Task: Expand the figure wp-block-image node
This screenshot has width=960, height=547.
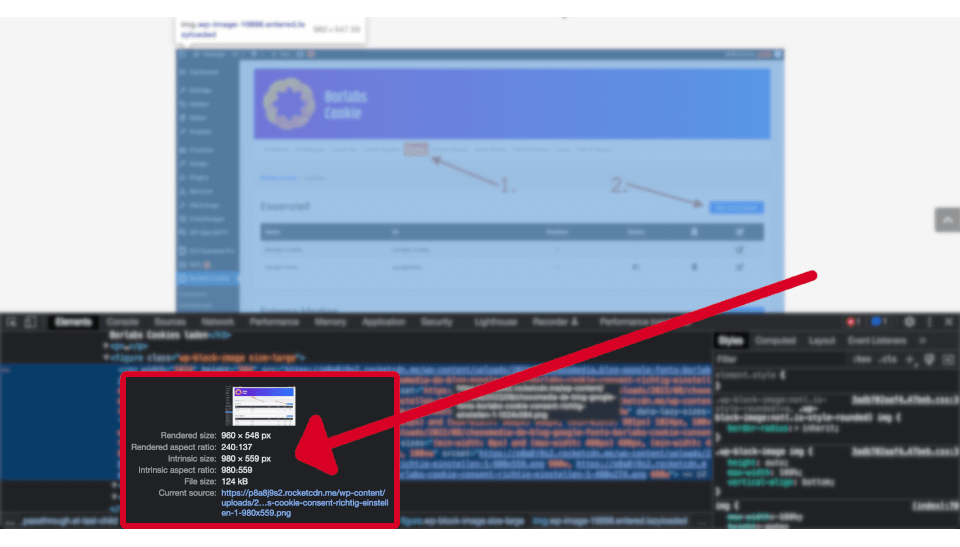Action: (107, 357)
